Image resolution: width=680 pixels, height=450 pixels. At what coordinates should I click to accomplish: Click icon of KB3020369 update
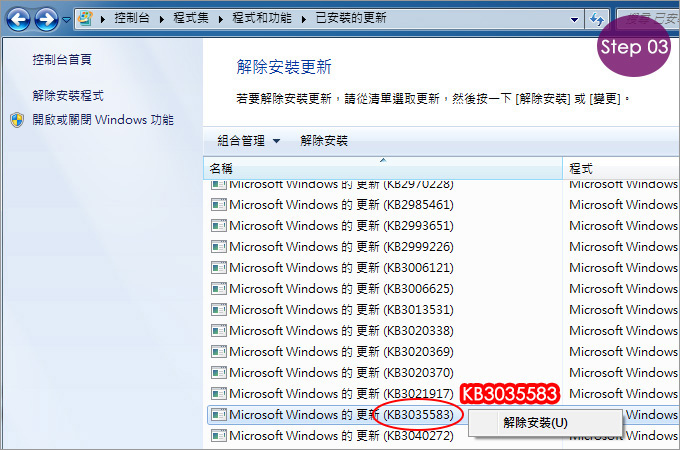pos(219,352)
